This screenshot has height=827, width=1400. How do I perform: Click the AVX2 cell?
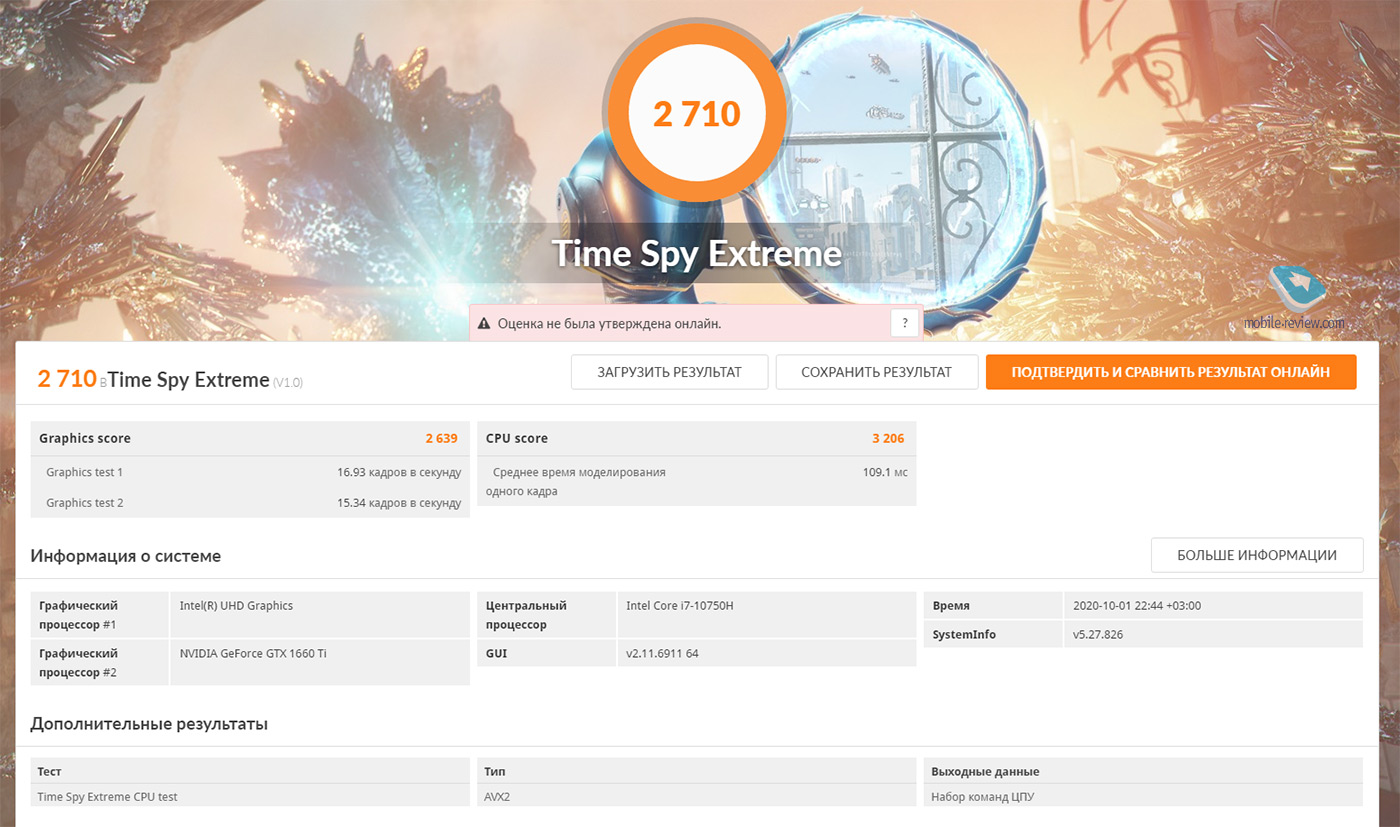coord(697,796)
